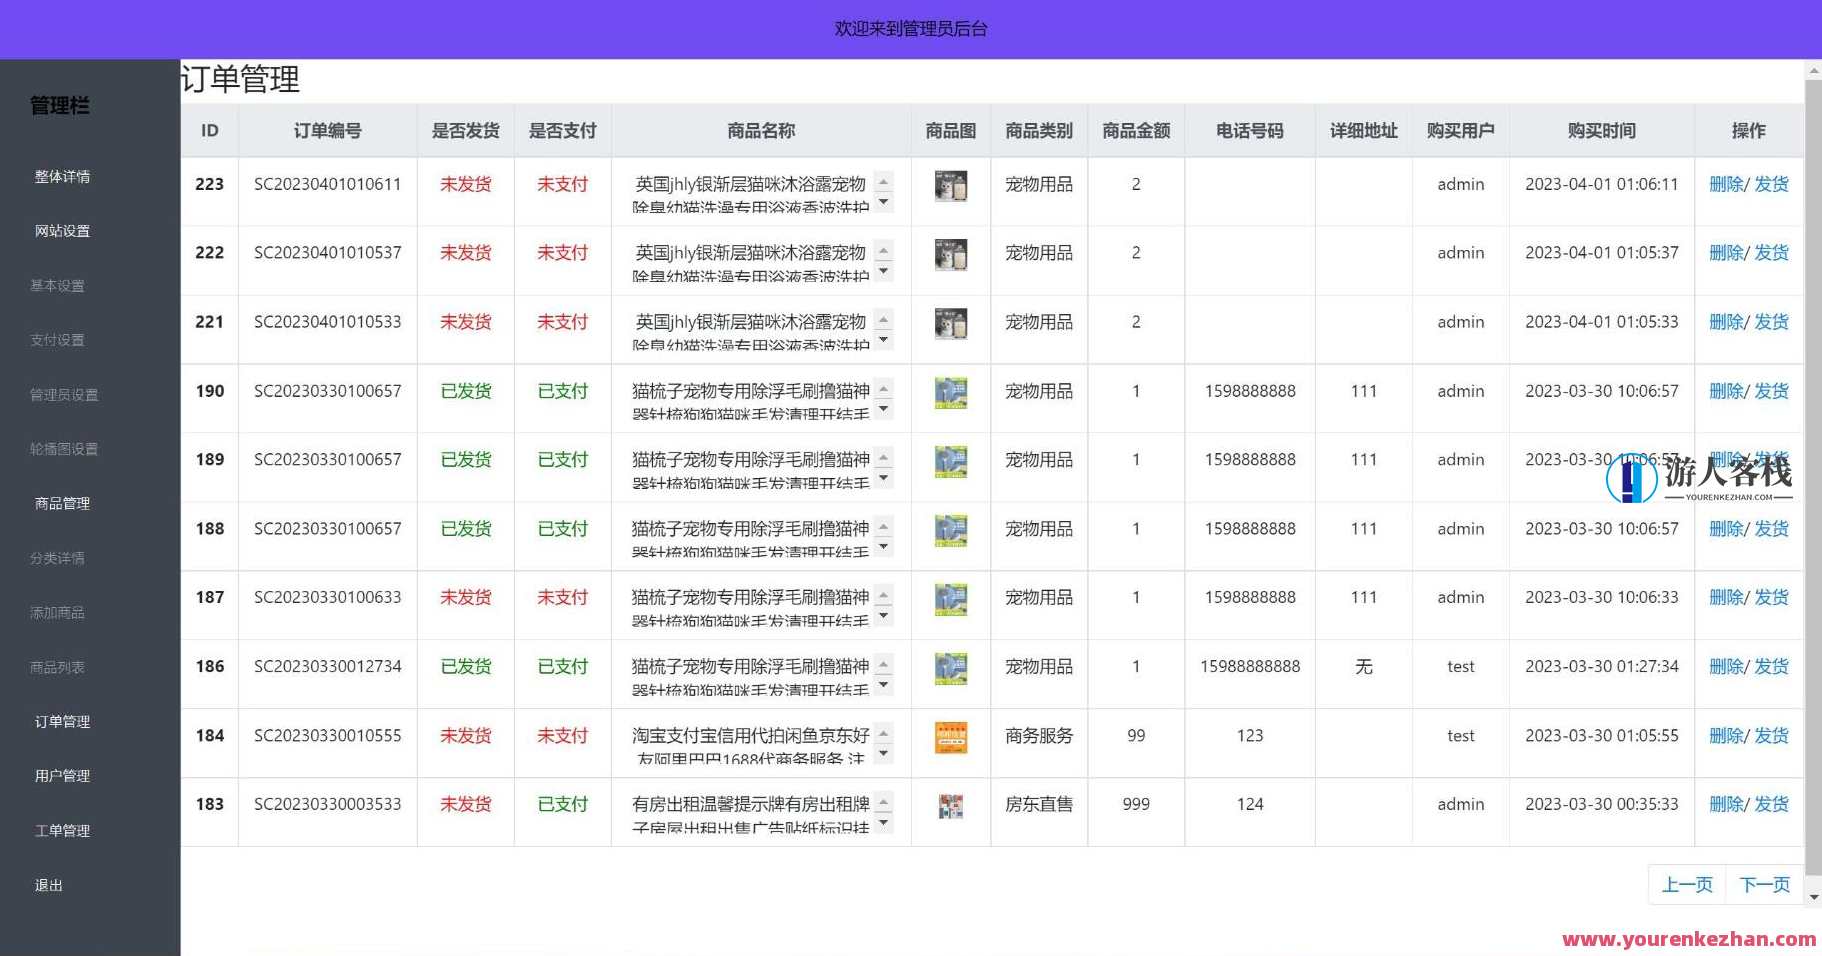Open 商品列表 product list
Viewport: 1822px width, 956px height.
coord(57,667)
